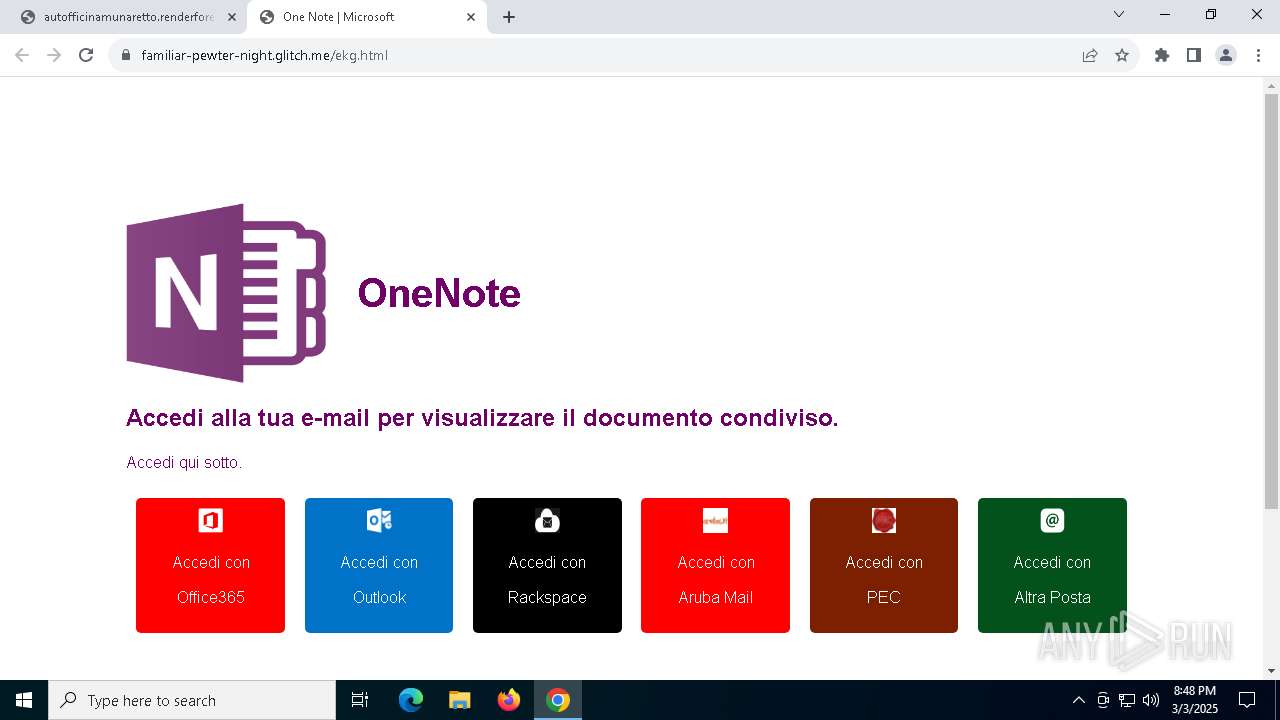This screenshot has width=1280, height=720.
Task: Reload the page
Action: tap(86, 55)
